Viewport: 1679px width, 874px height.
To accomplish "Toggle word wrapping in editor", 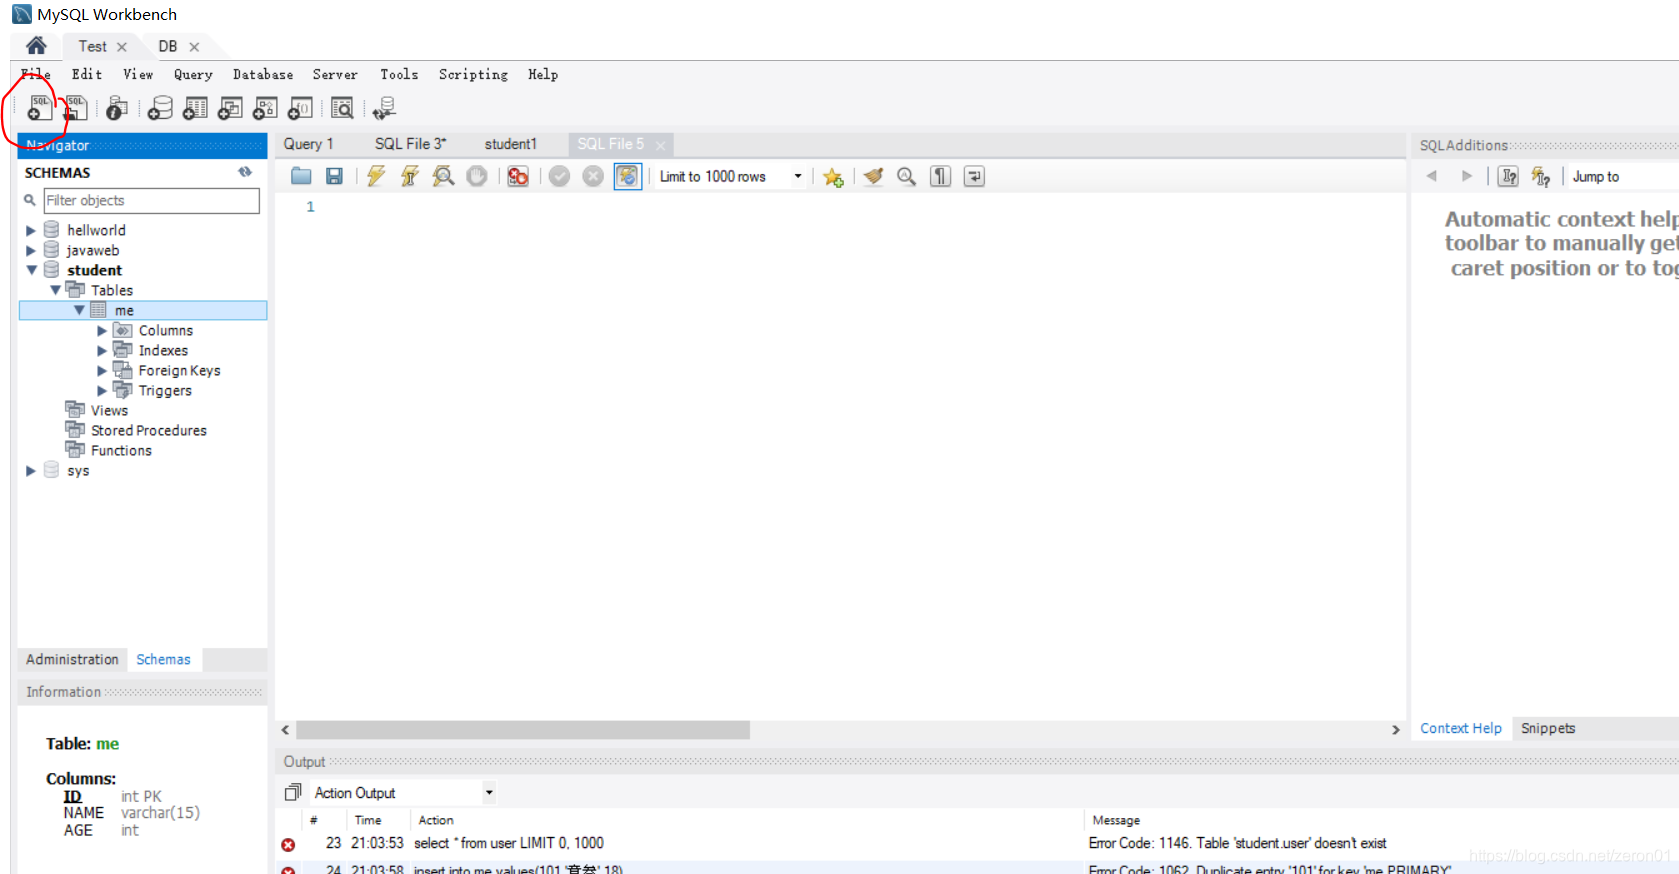I will point(974,176).
